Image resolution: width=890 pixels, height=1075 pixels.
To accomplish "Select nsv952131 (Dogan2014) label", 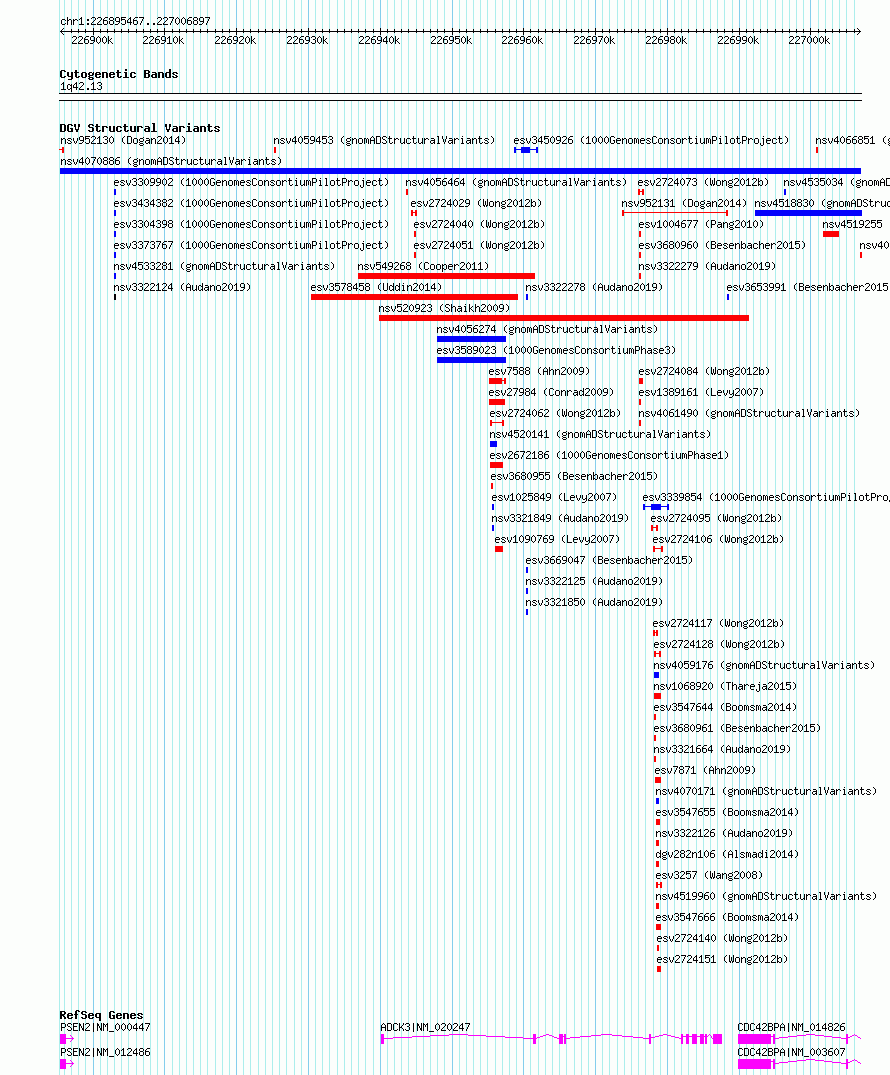I will coord(684,203).
